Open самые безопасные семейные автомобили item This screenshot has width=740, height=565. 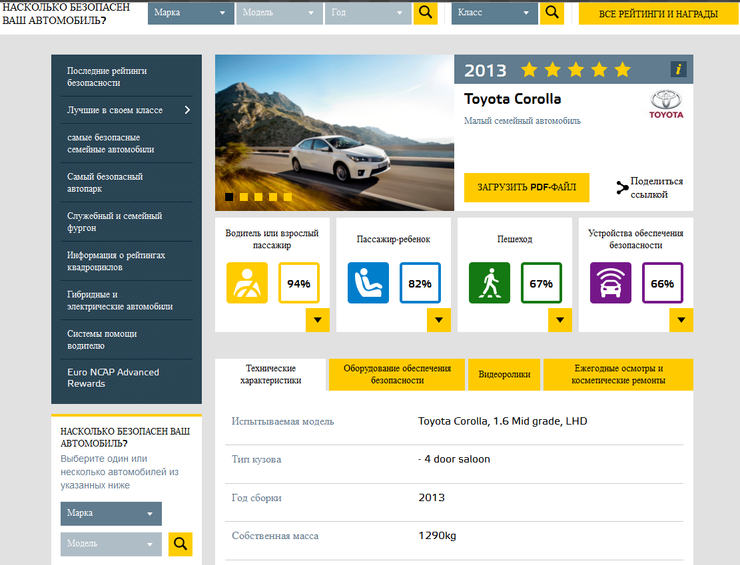(x=110, y=143)
